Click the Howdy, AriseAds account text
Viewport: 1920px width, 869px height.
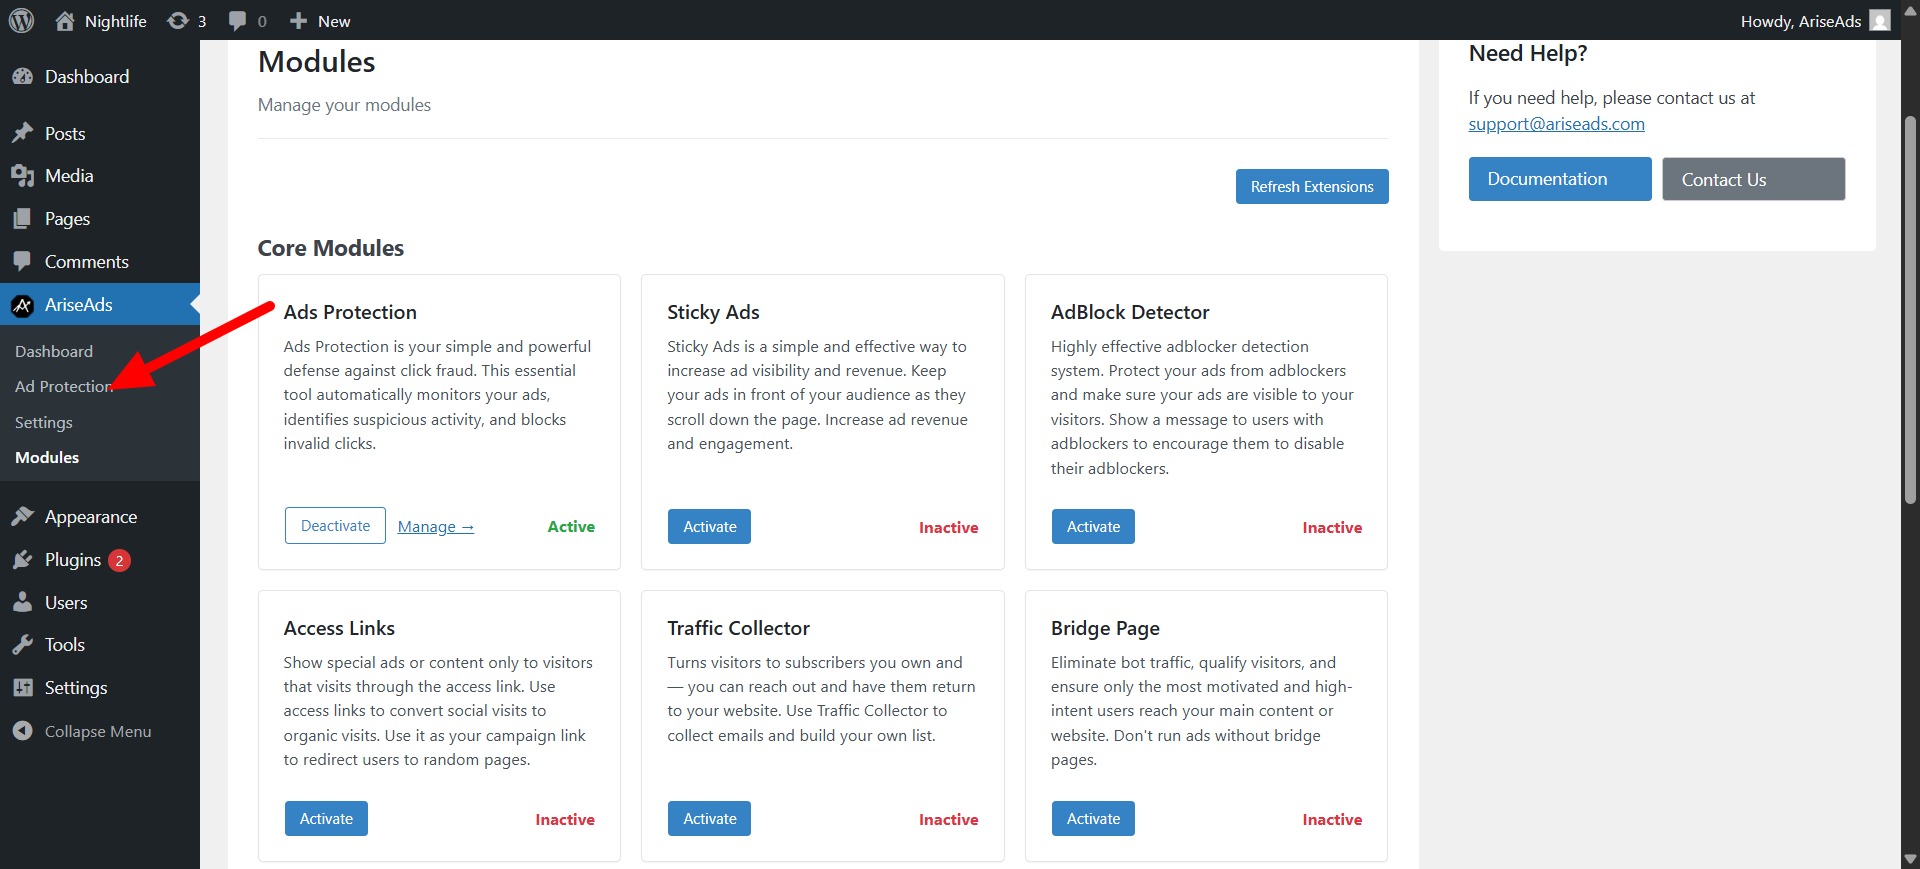[1801, 21]
